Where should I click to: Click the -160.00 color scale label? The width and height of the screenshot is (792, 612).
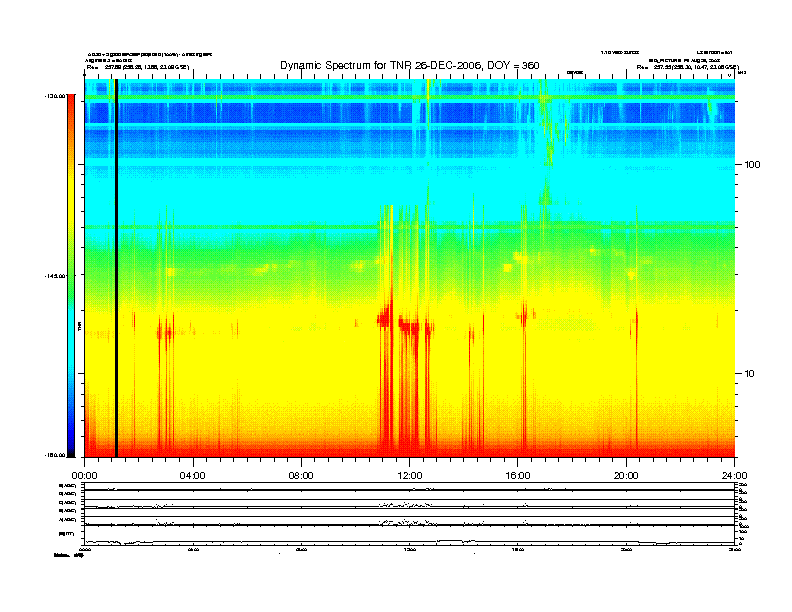[x=55, y=455]
